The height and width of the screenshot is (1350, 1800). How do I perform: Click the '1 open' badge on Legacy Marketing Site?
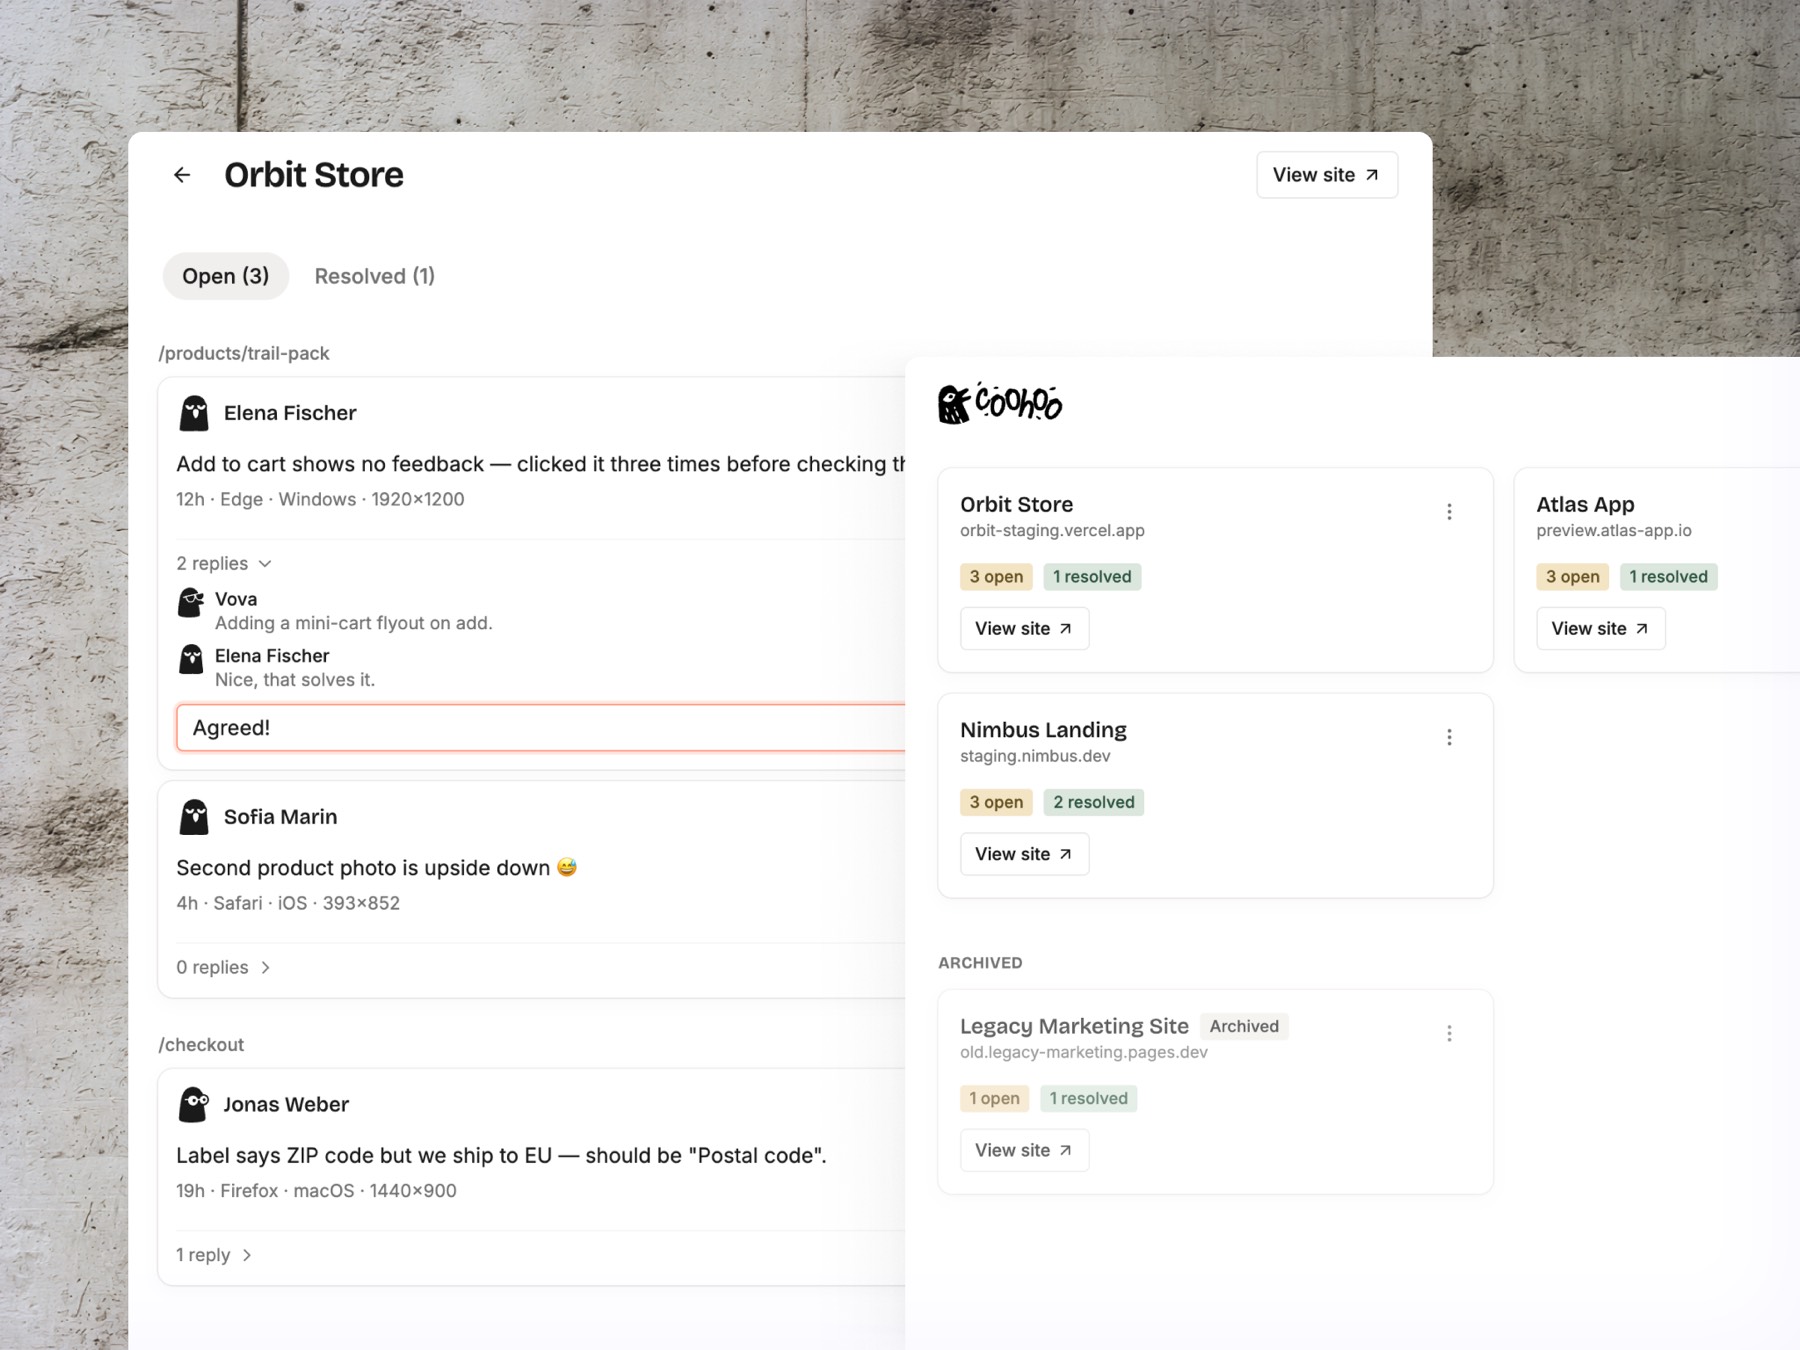(x=994, y=1099)
